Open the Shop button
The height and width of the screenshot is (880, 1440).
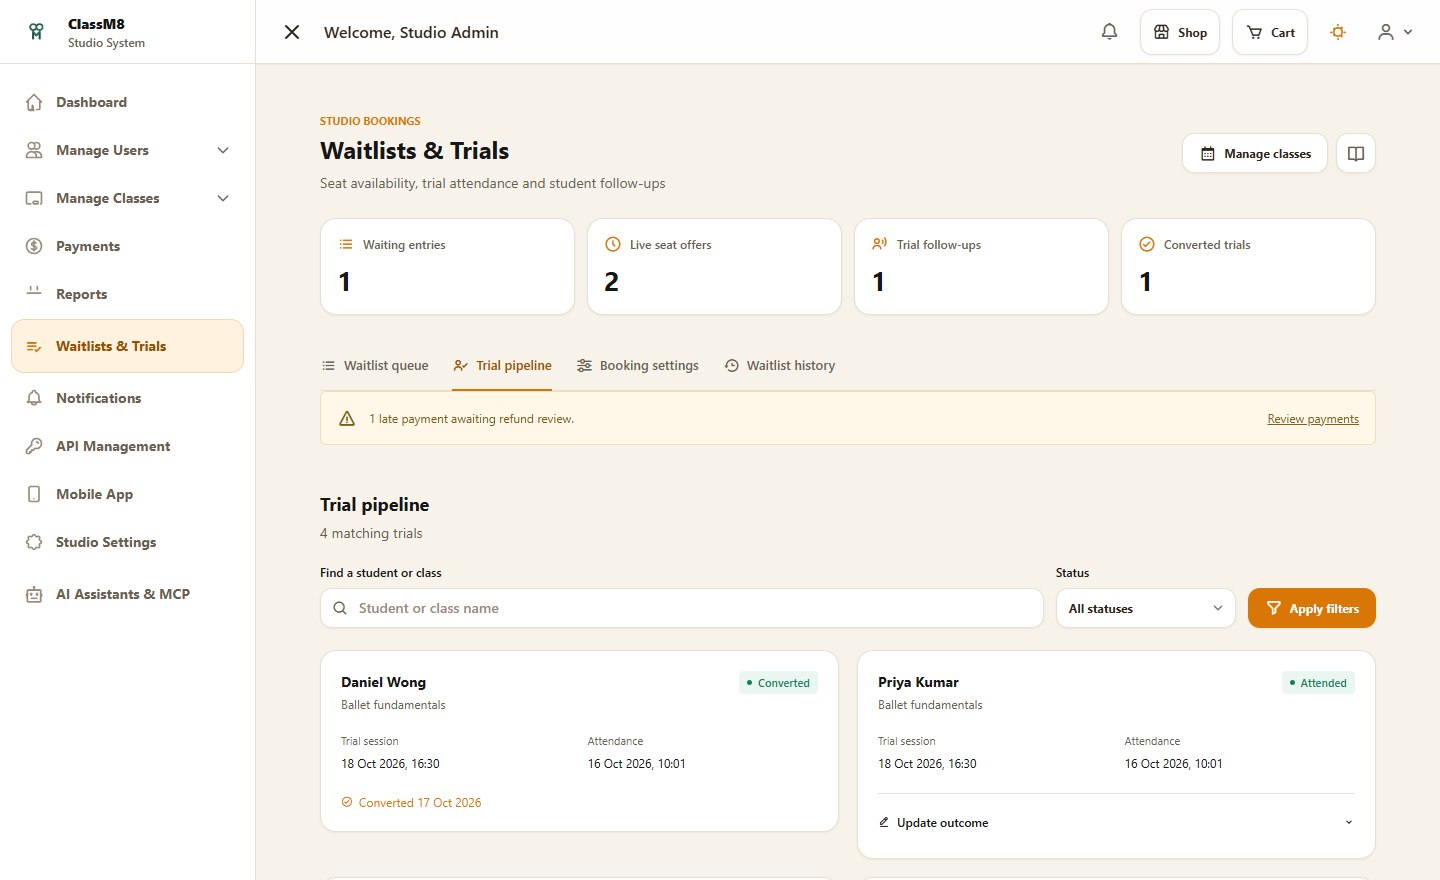pos(1180,32)
